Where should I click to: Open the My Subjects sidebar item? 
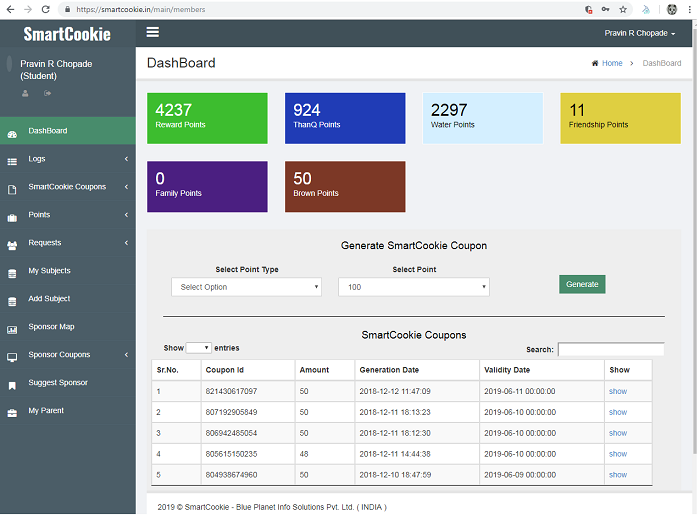tap(49, 271)
